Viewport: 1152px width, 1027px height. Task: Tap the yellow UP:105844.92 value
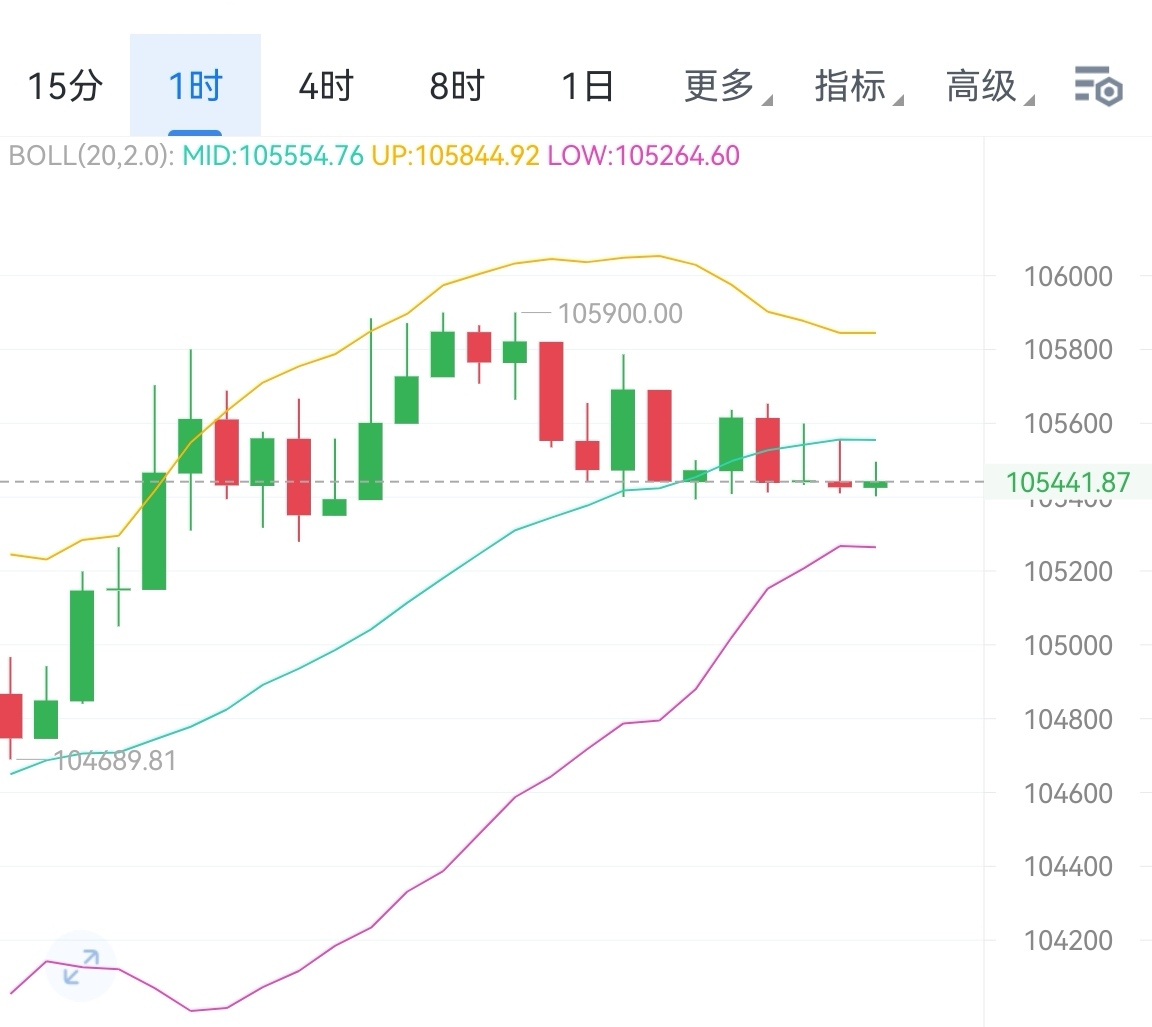click(455, 156)
